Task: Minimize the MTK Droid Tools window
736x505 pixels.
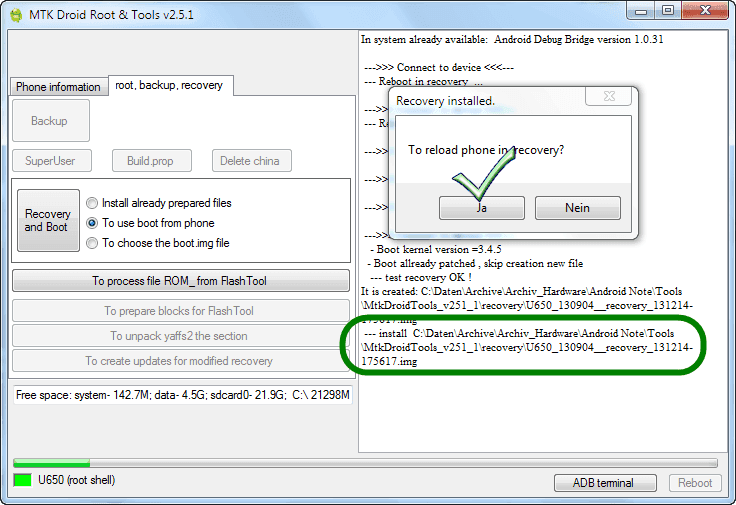Action: pos(641,11)
